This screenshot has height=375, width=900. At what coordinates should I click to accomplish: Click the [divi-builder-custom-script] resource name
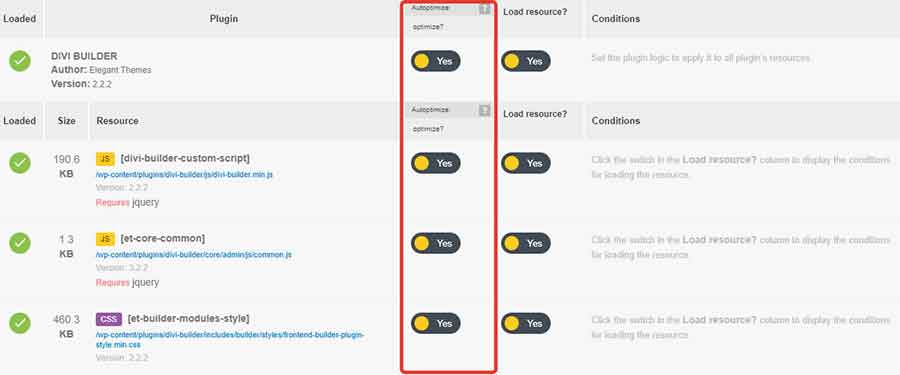pos(185,158)
